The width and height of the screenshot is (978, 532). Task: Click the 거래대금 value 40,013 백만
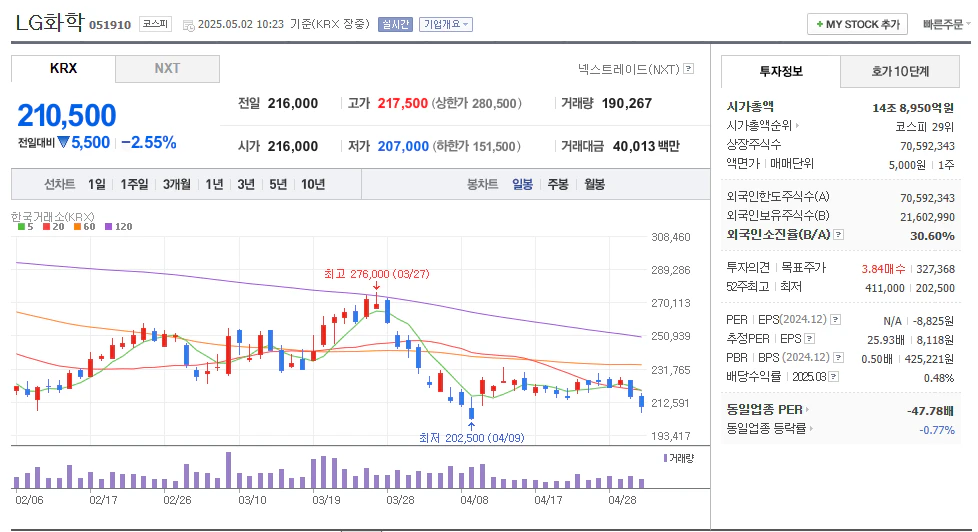(x=646, y=146)
